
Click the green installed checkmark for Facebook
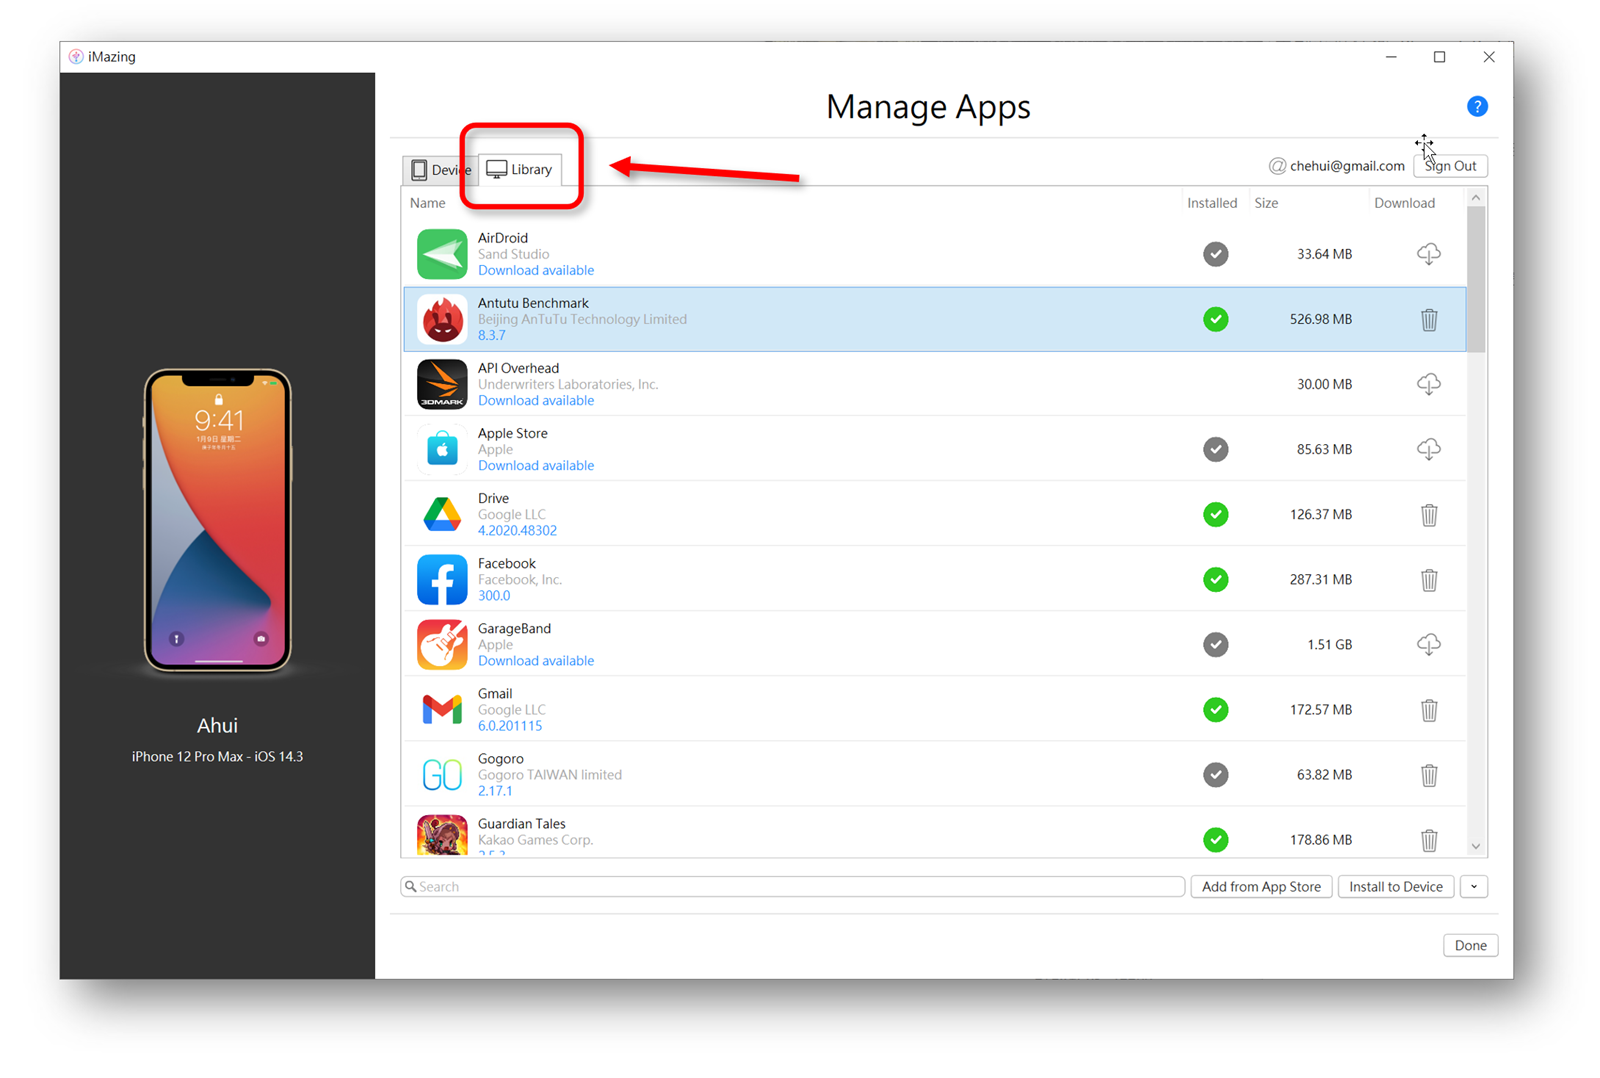coord(1215,580)
